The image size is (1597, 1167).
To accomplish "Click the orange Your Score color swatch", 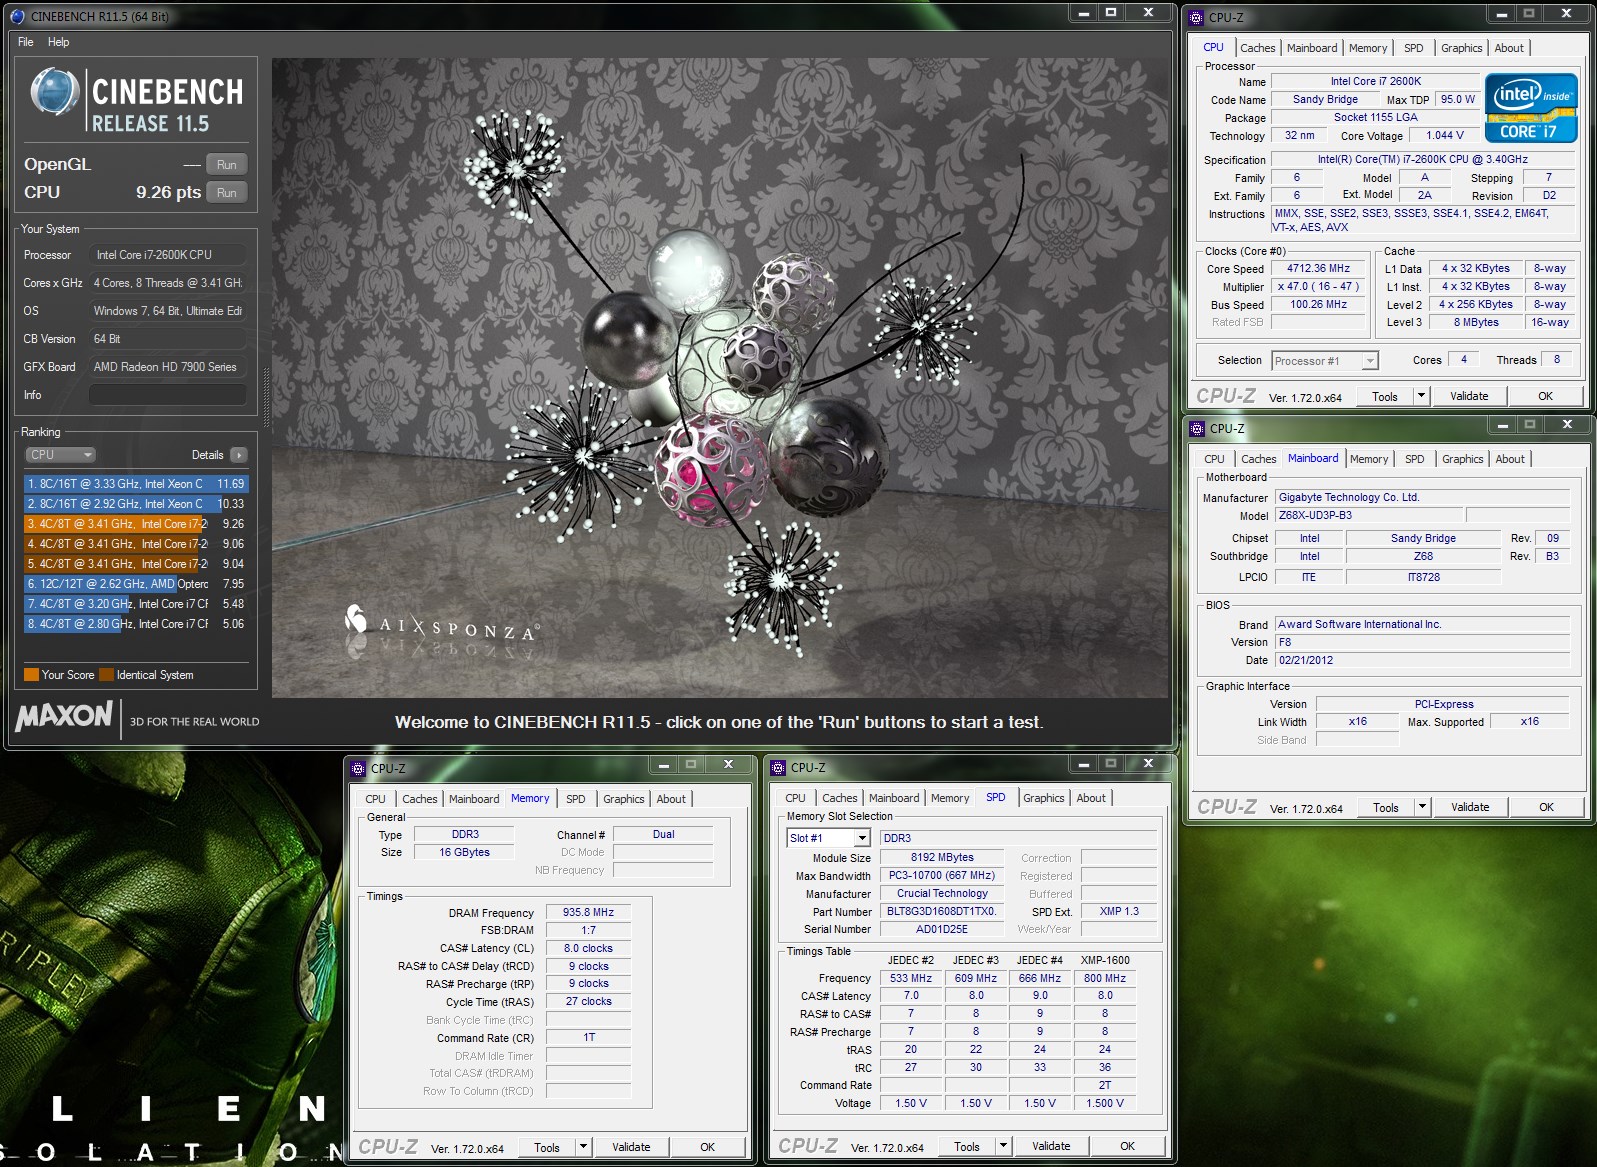I will coord(31,675).
